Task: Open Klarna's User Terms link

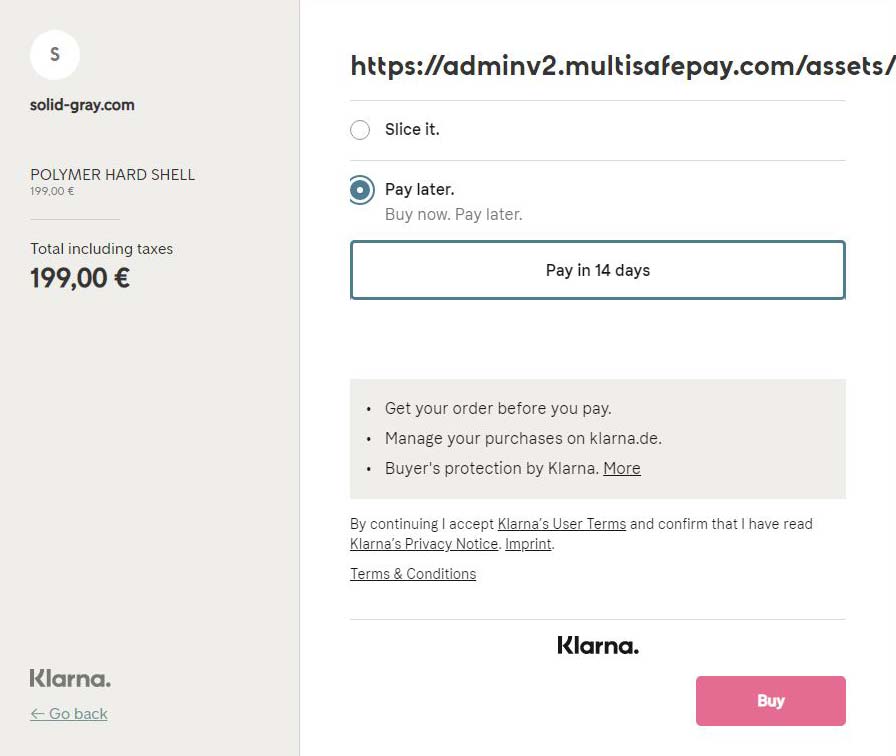Action: click(x=562, y=523)
